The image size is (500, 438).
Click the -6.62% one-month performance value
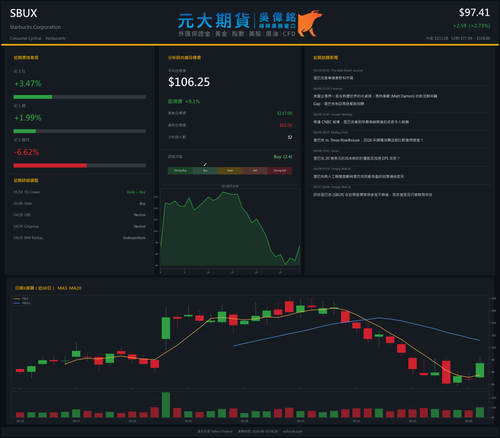click(x=26, y=152)
